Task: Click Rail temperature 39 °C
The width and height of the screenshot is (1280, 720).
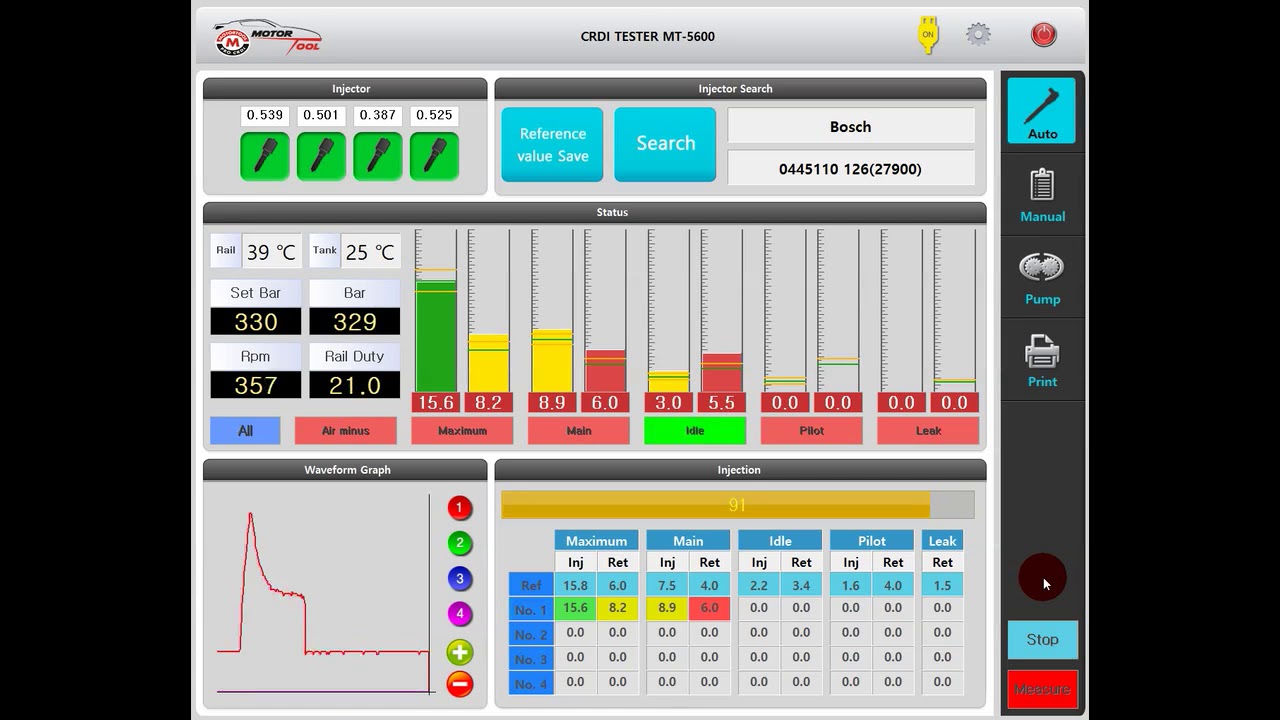Action: (x=271, y=251)
